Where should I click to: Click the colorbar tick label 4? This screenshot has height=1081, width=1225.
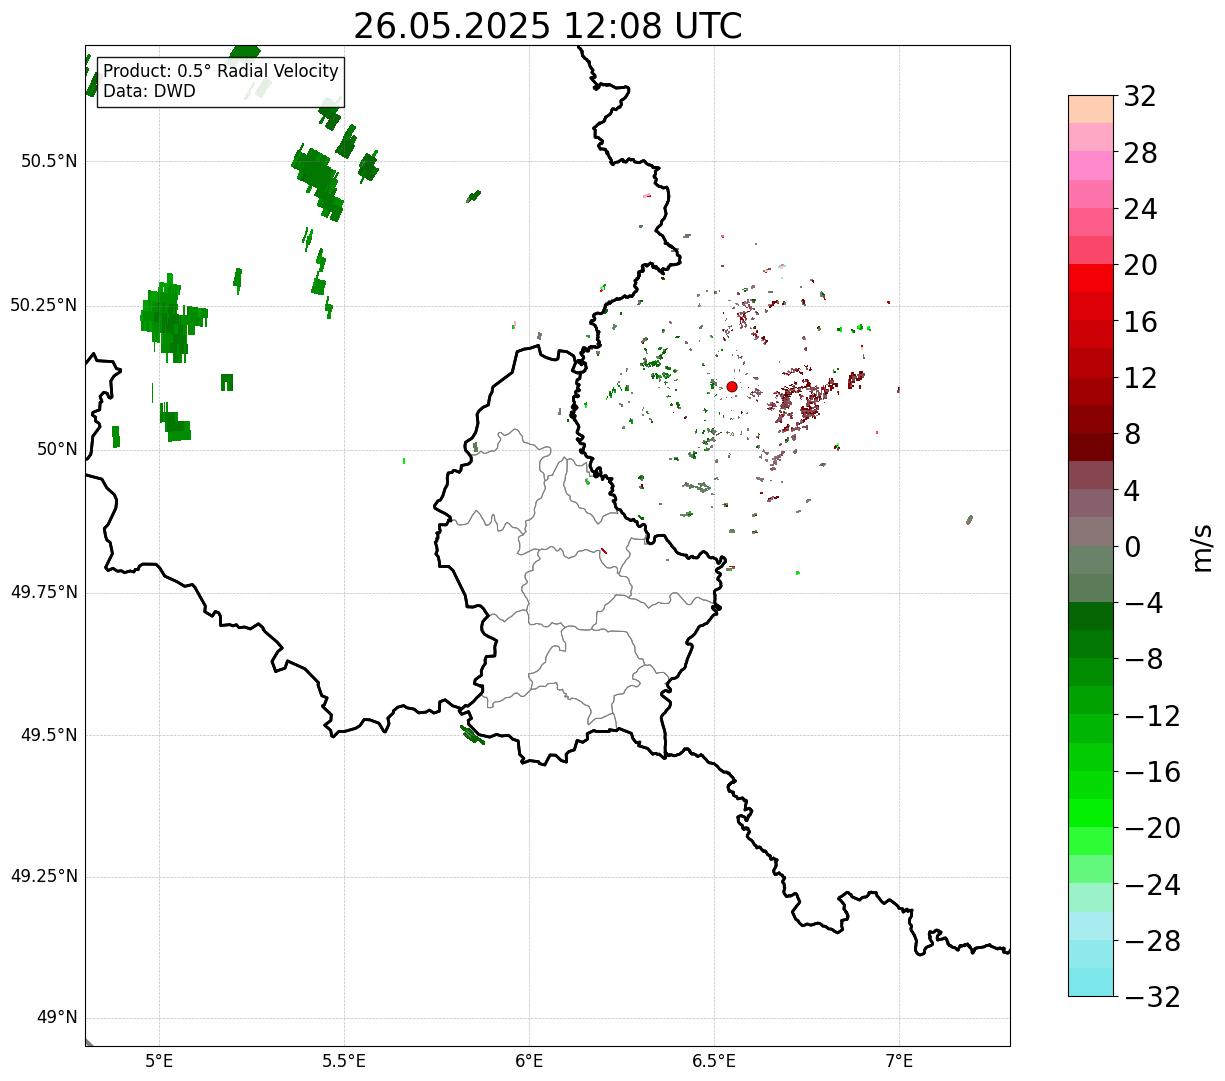1132,491
